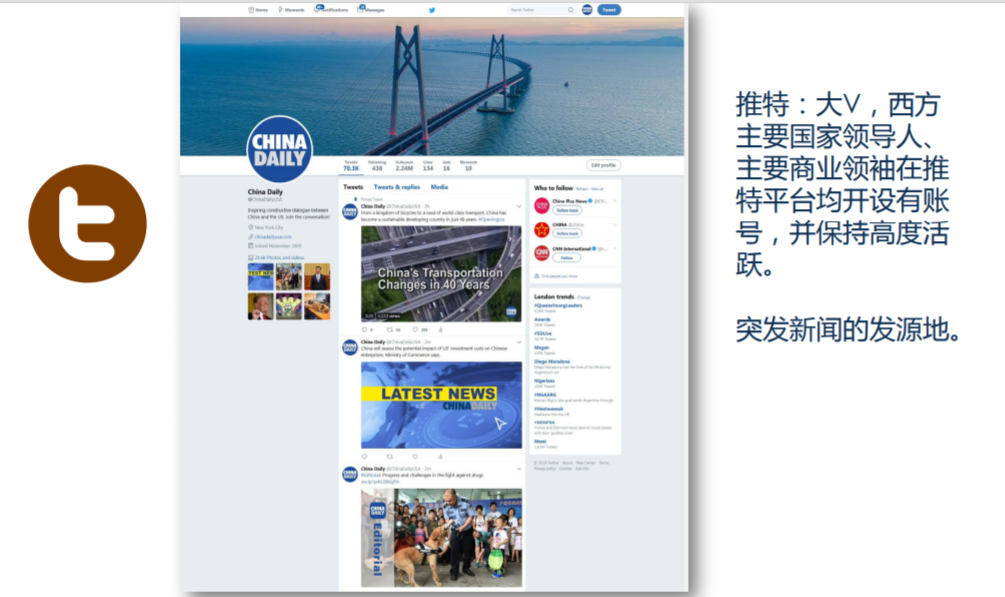Click China Daily avatar on pinned tweet
The image size is (1005, 597).
coord(350,212)
